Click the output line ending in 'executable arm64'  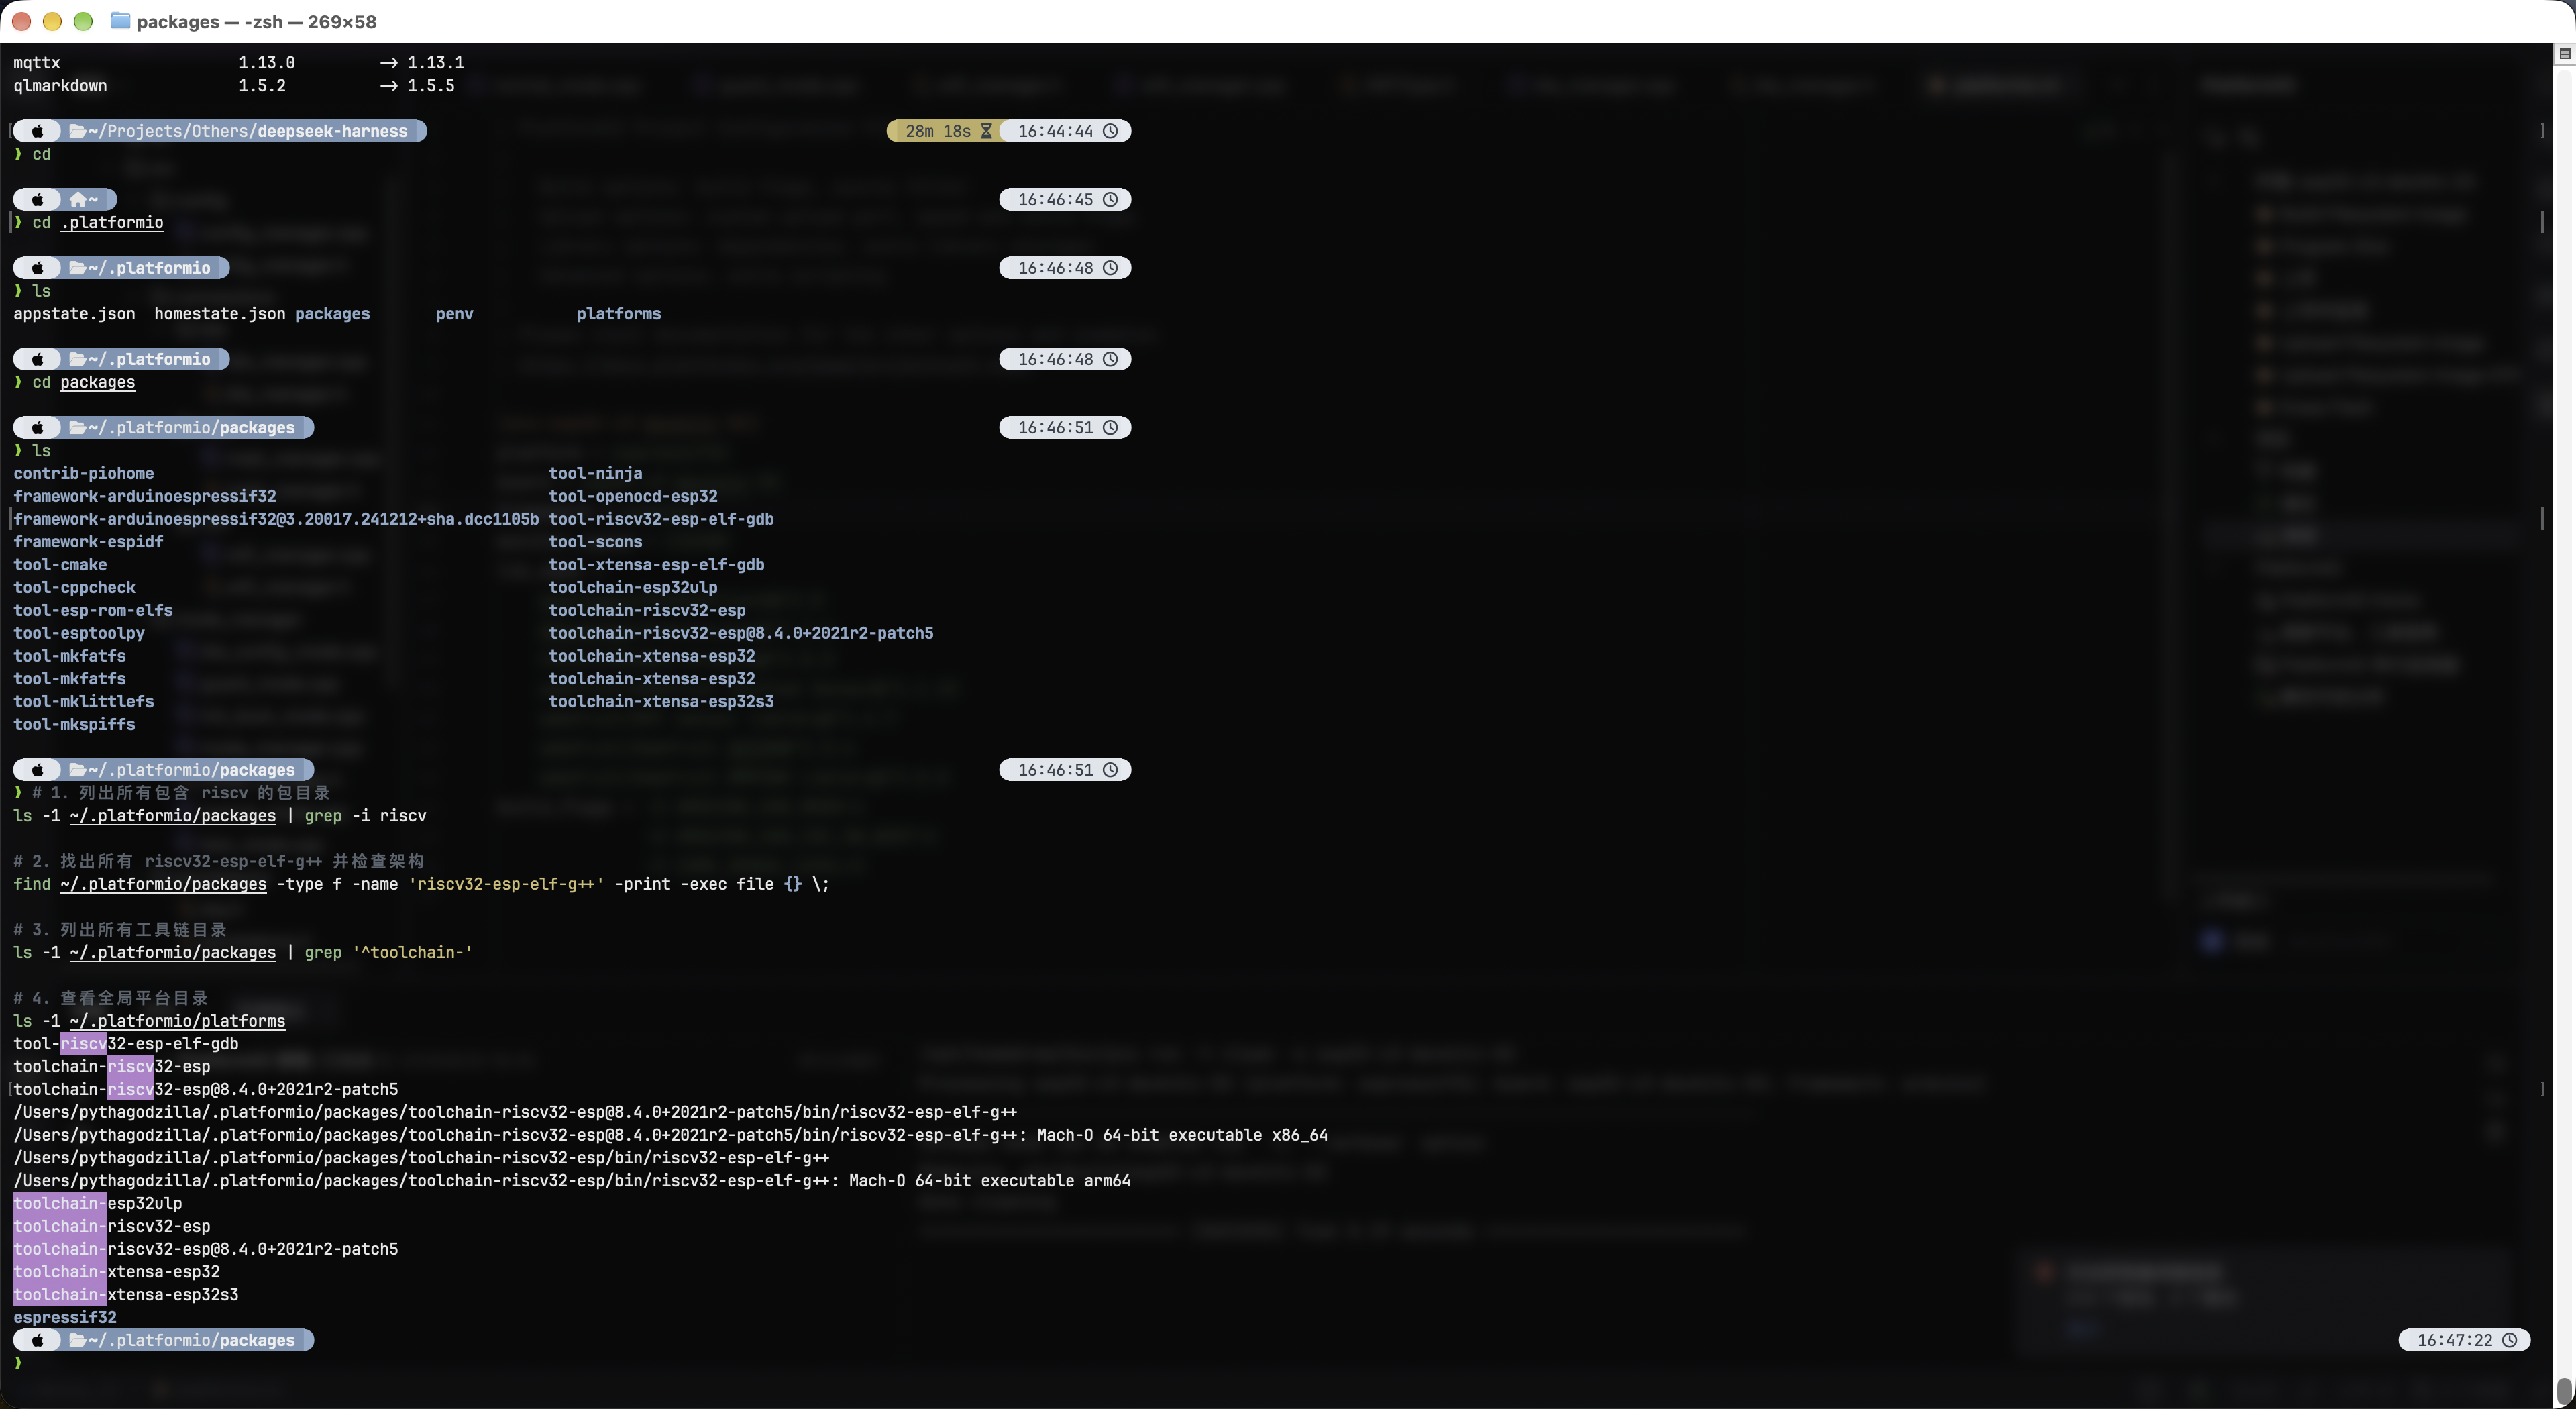(572, 1180)
